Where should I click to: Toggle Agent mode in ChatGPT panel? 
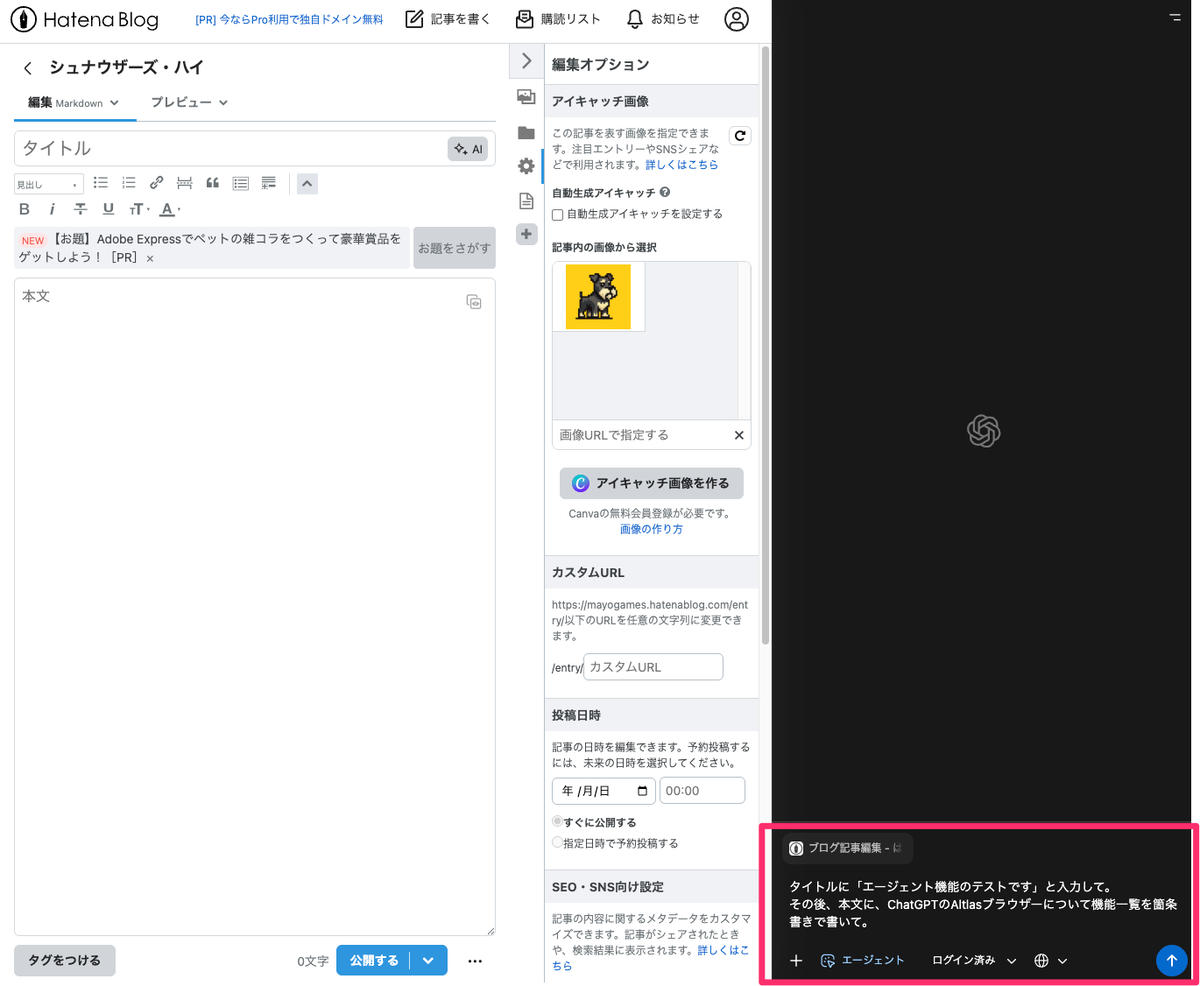pos(861,960)
